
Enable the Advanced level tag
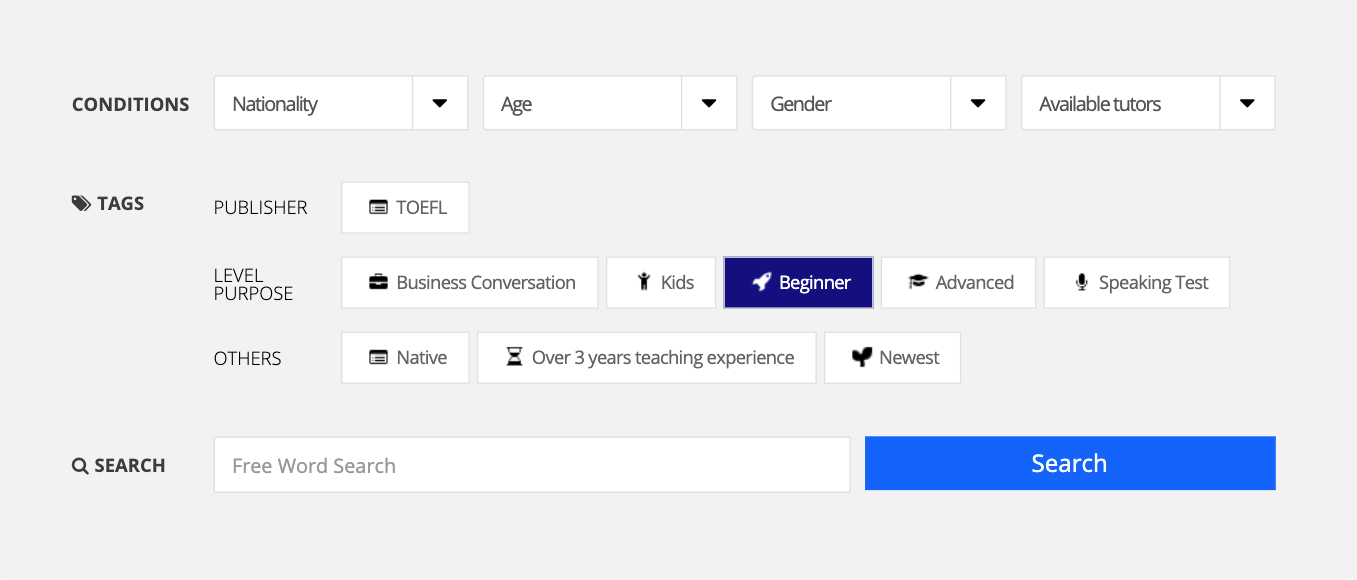click(958, 283)
